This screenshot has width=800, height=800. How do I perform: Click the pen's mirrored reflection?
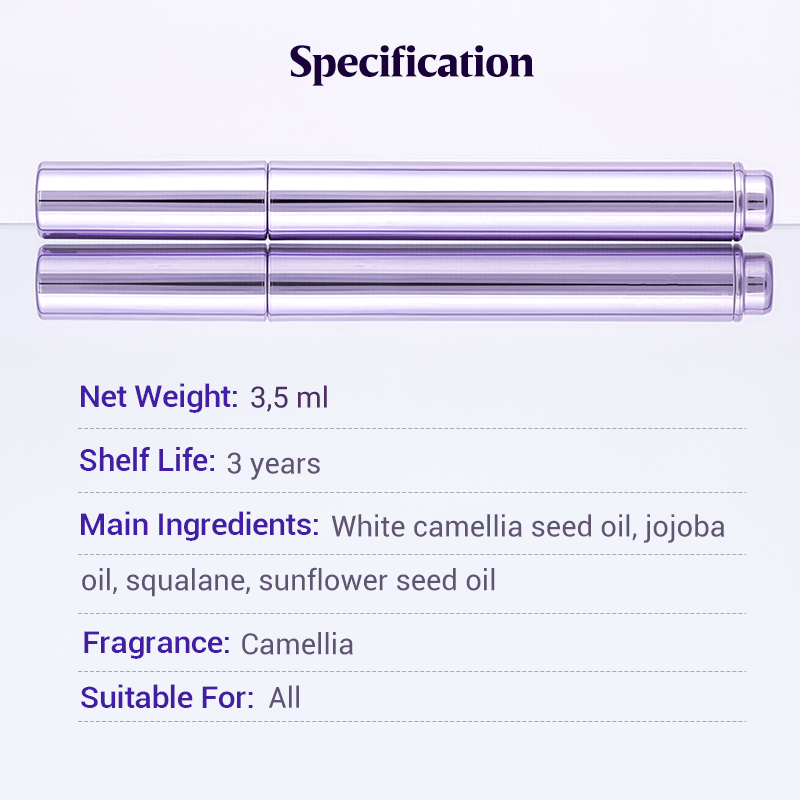400,283
